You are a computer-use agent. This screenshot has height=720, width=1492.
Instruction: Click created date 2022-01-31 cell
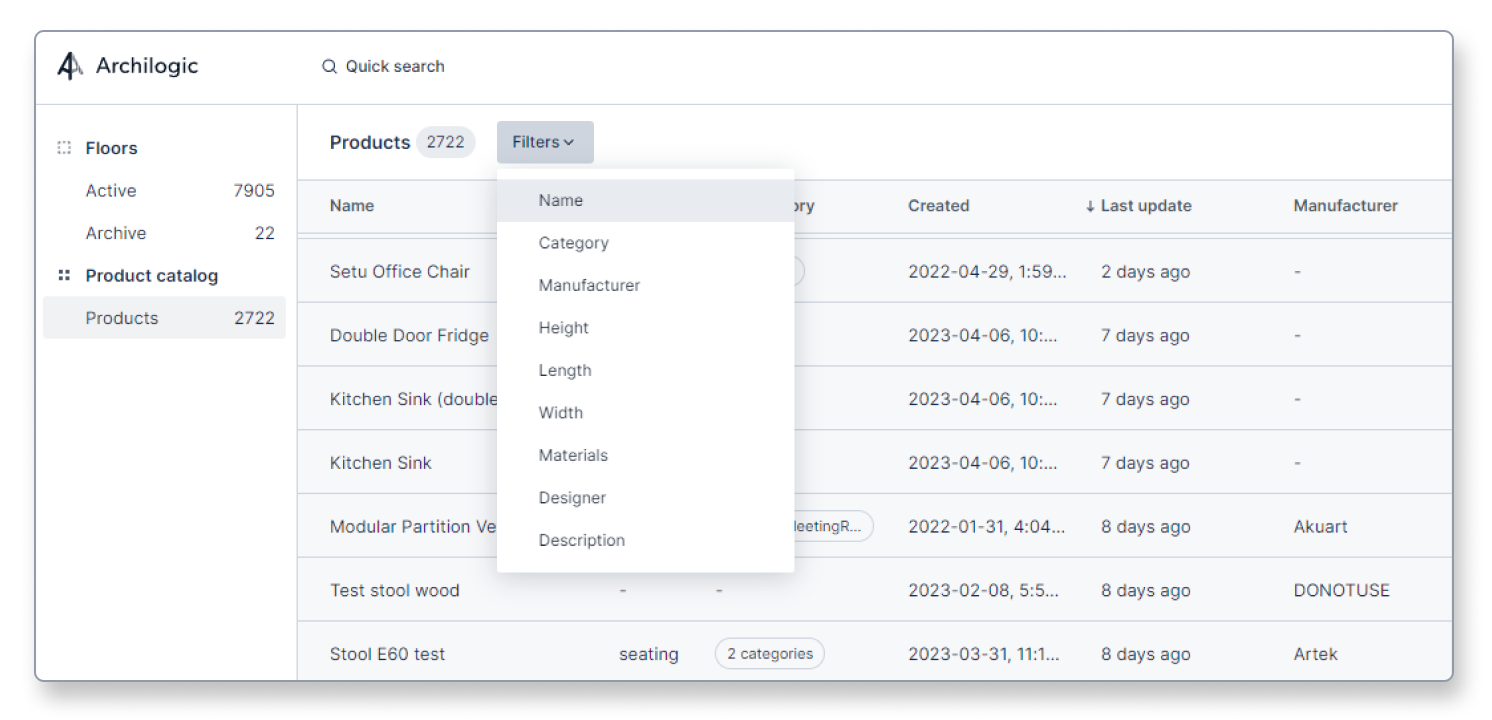tap(987, 526)
